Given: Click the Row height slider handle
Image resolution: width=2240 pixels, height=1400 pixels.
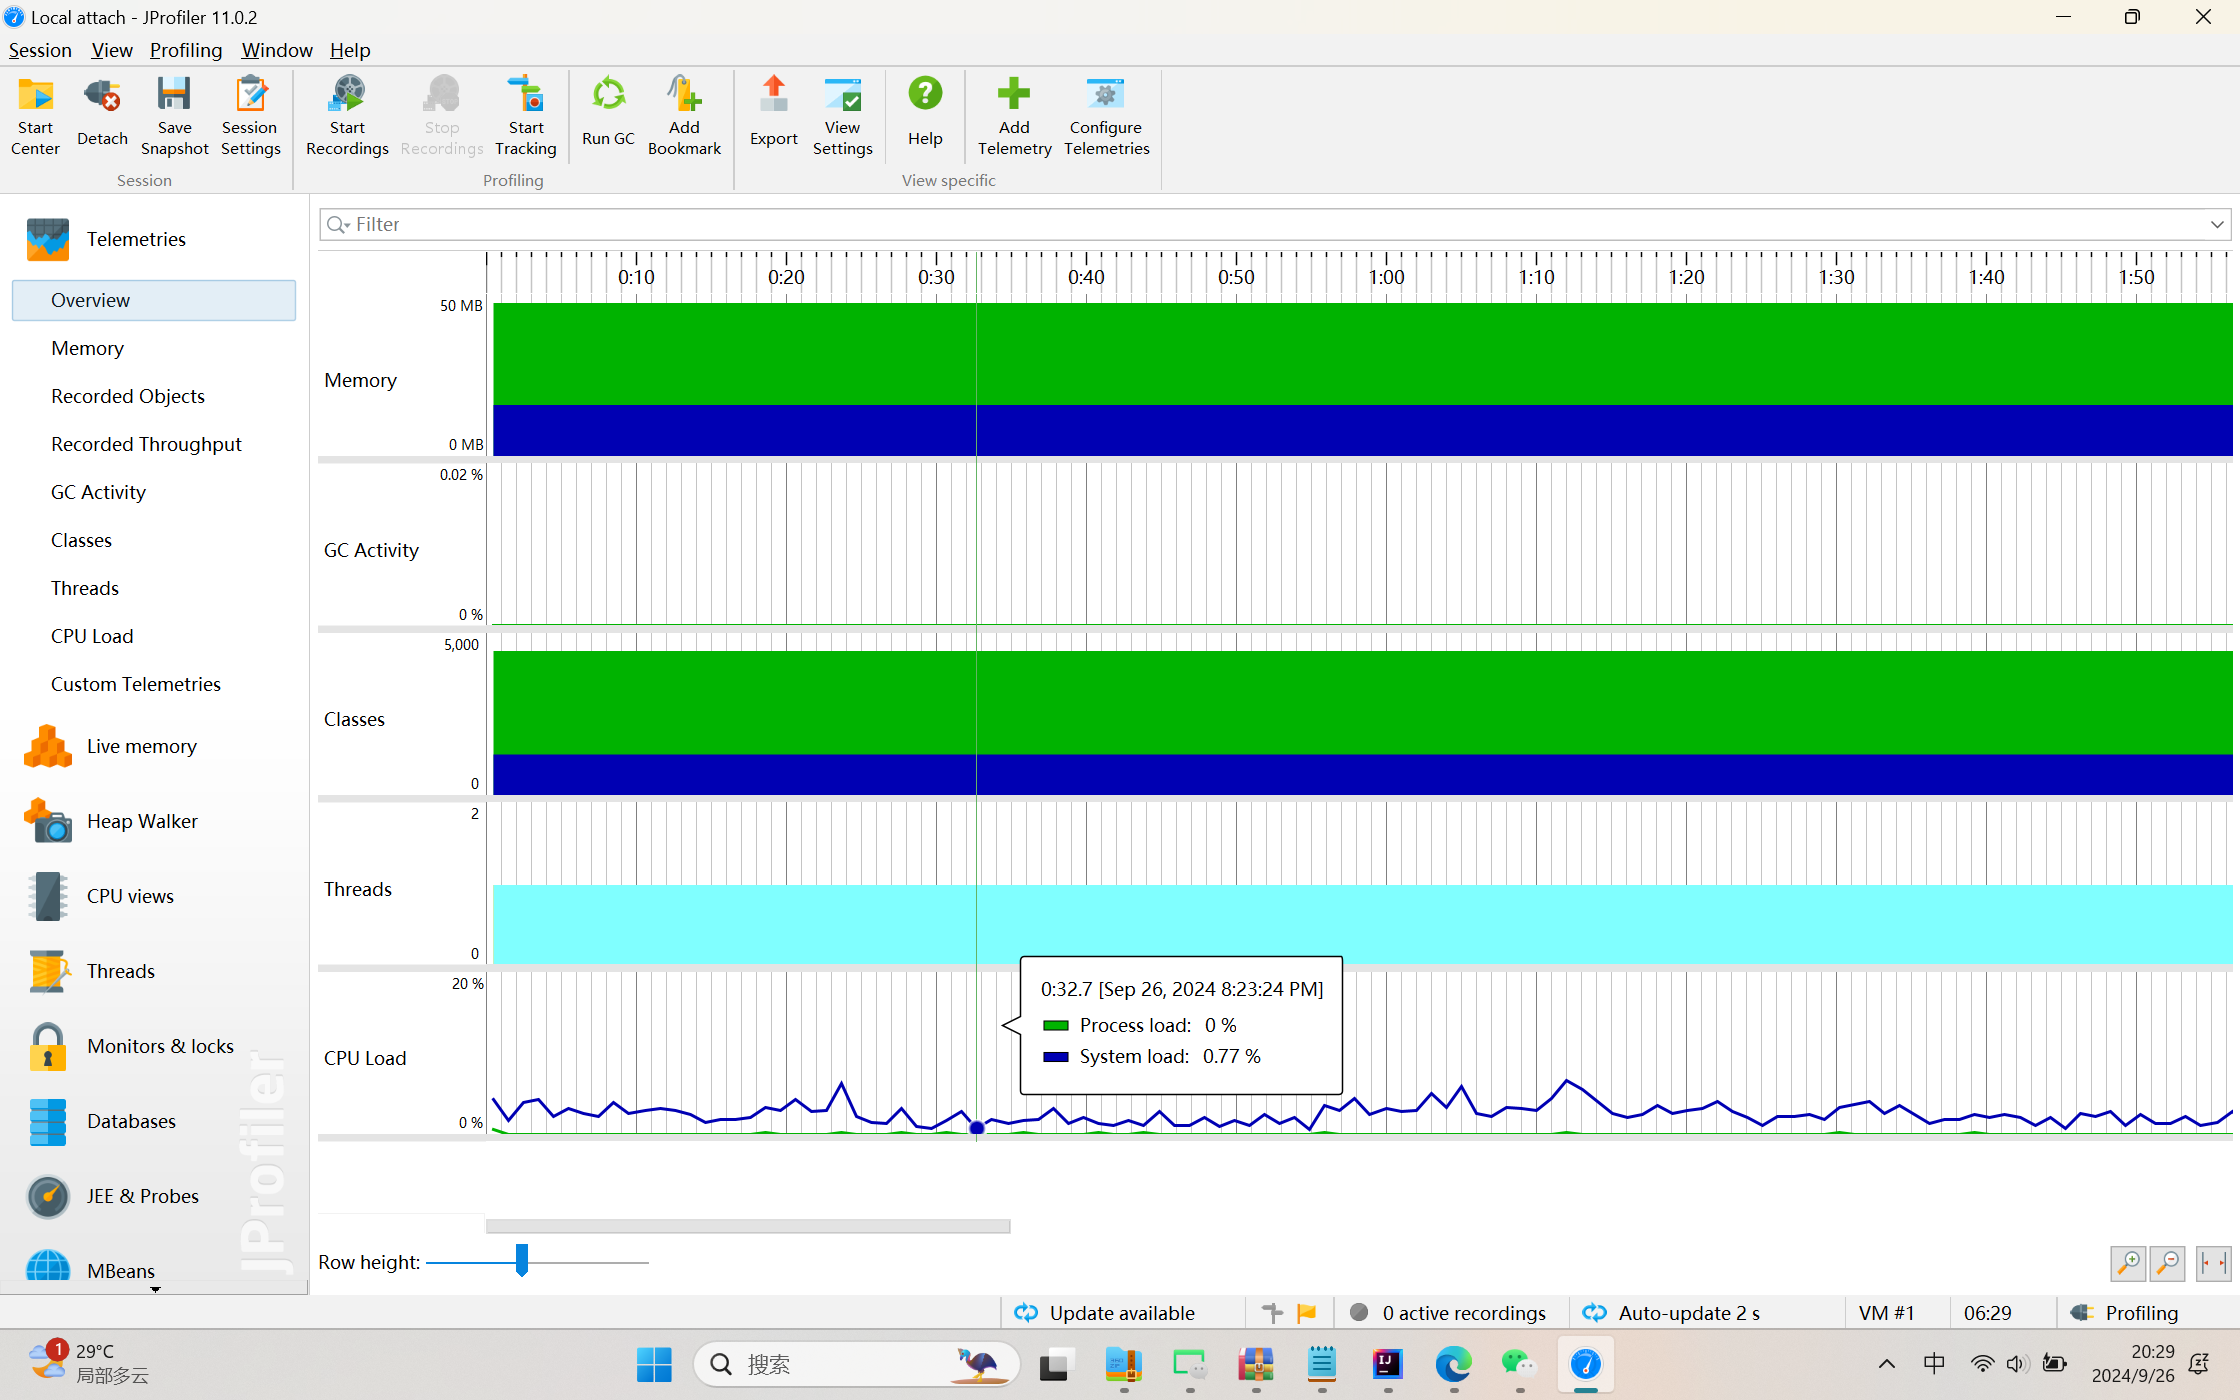Looking at the screenshot, I should pyautogui.click(x=521, y=1260).
